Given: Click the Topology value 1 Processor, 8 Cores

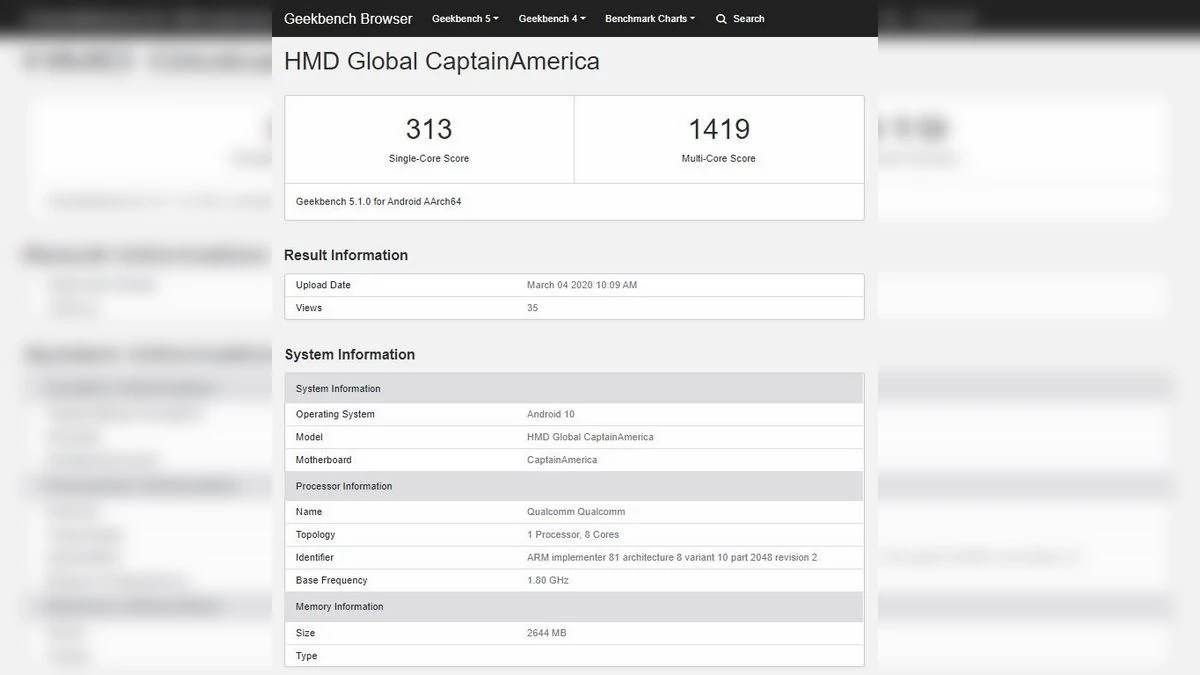Looking at the screenshot, I should (x=573, y=535).
